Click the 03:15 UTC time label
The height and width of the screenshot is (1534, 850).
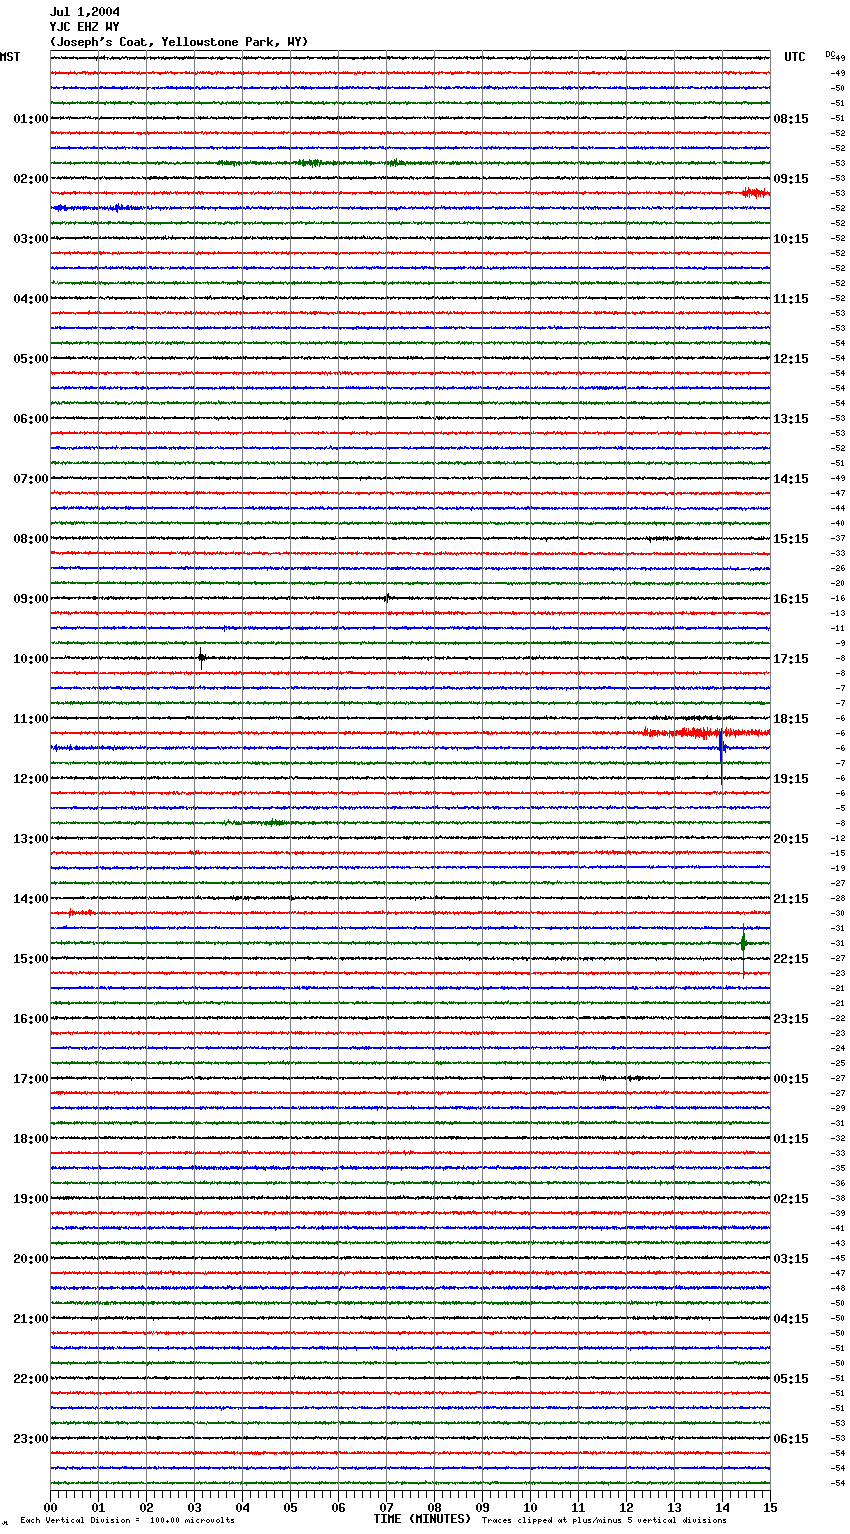pyautogui.click(x=791, y=1259)
